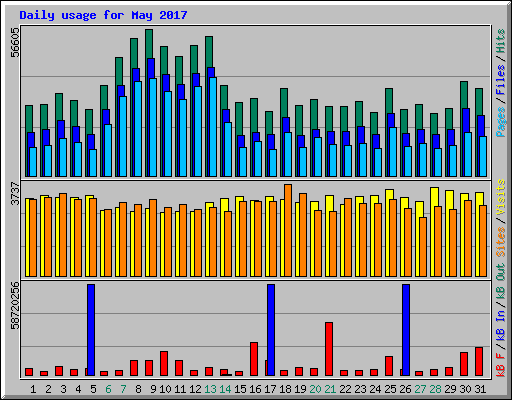Select day label 30 on the axis

(x=465, y=389)
